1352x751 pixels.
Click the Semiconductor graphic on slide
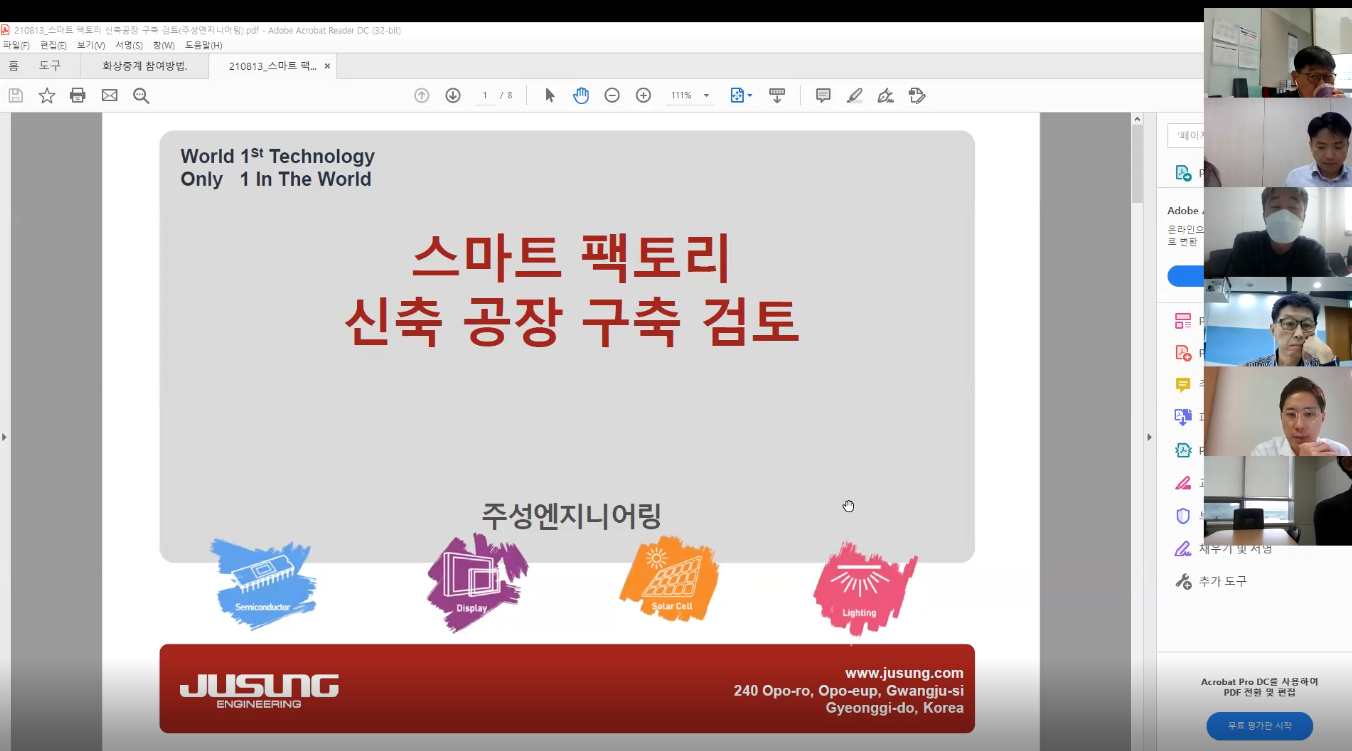point(264,584)
